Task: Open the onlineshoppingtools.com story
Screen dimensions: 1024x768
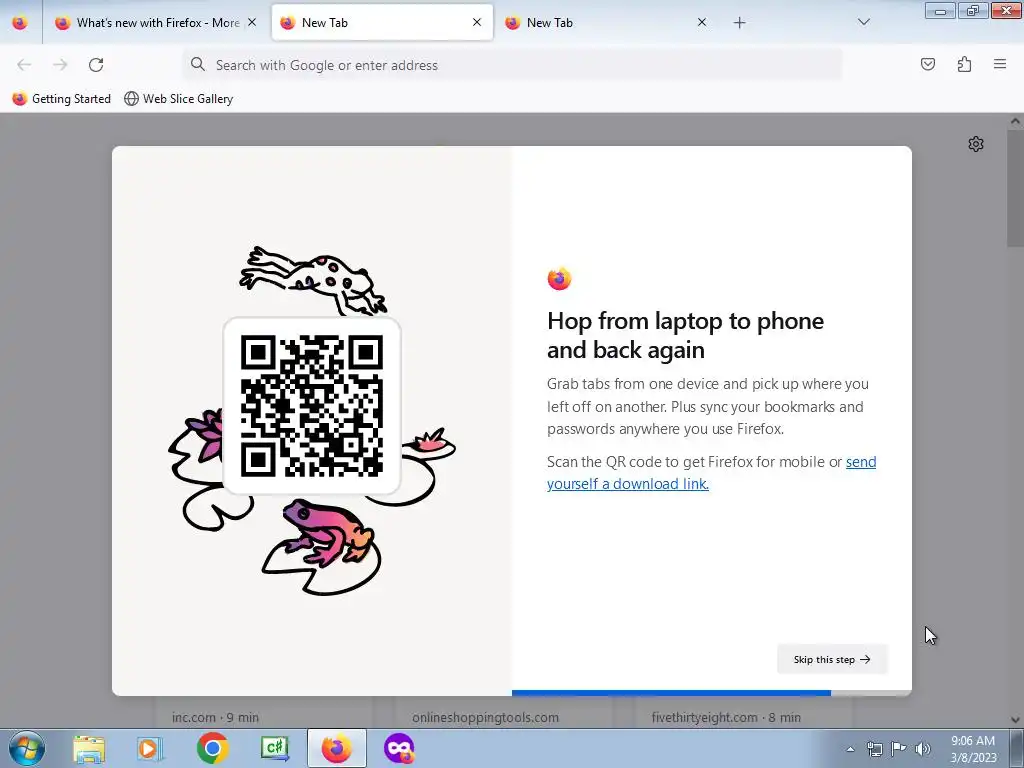Action: pos(485,717)
